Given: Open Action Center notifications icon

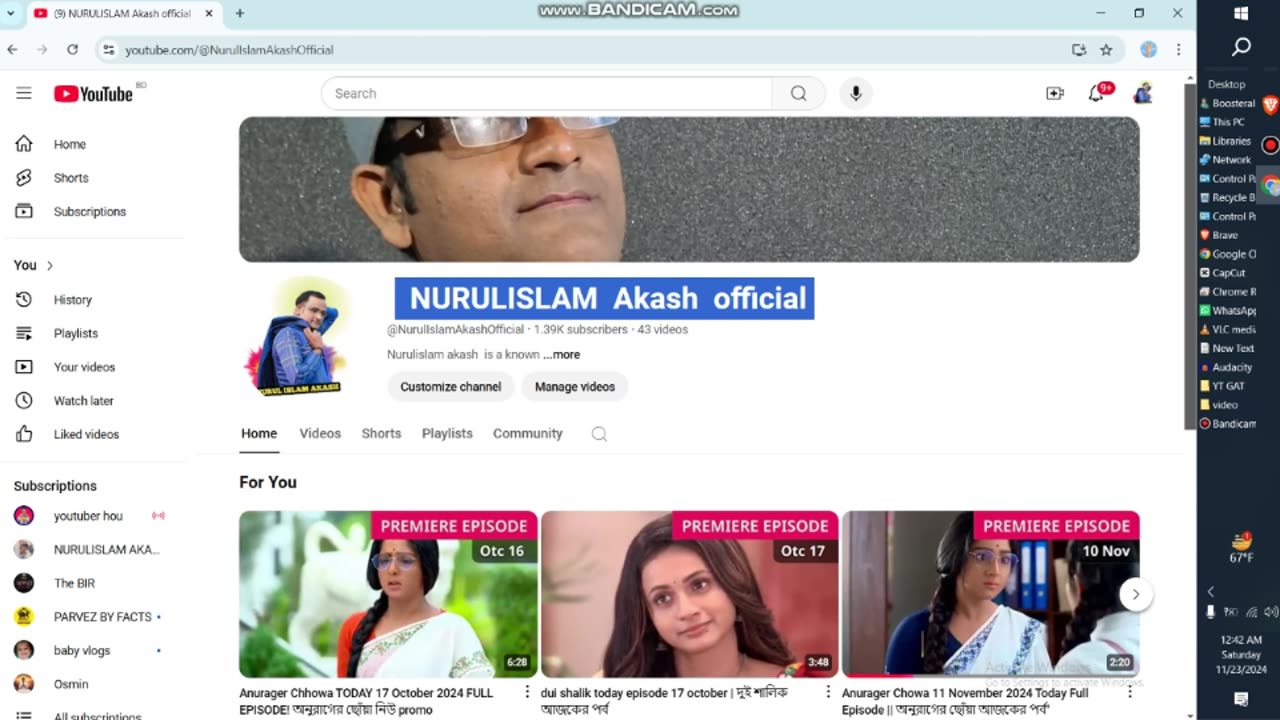Looking at the screenshot, I should pos(1241,699).
